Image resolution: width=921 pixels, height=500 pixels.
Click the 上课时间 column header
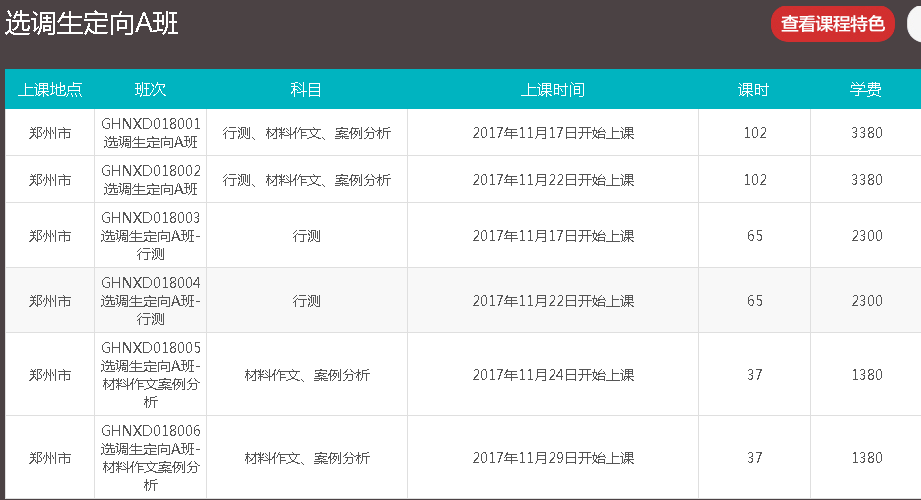pyautogui.click(x=553, y=89)
